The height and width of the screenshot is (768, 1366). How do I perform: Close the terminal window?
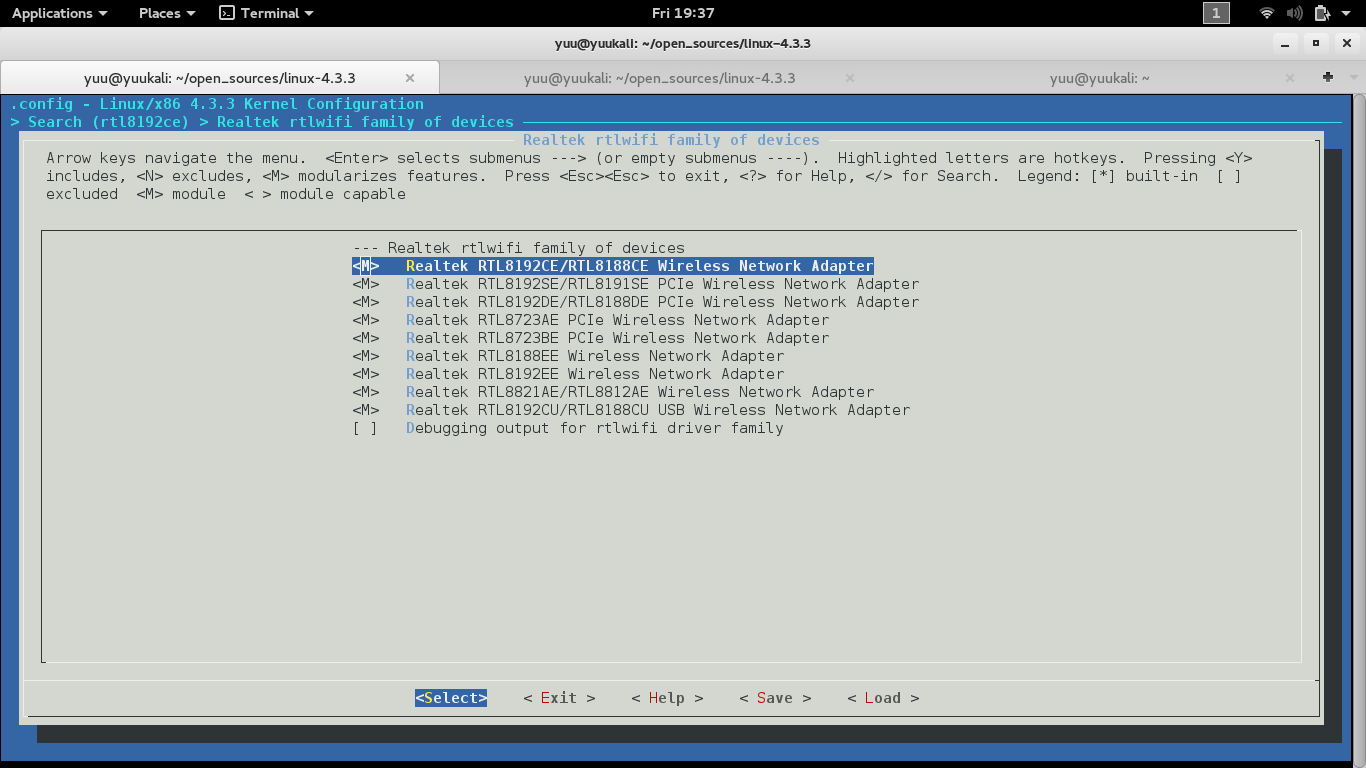(x=1346, y=43)
